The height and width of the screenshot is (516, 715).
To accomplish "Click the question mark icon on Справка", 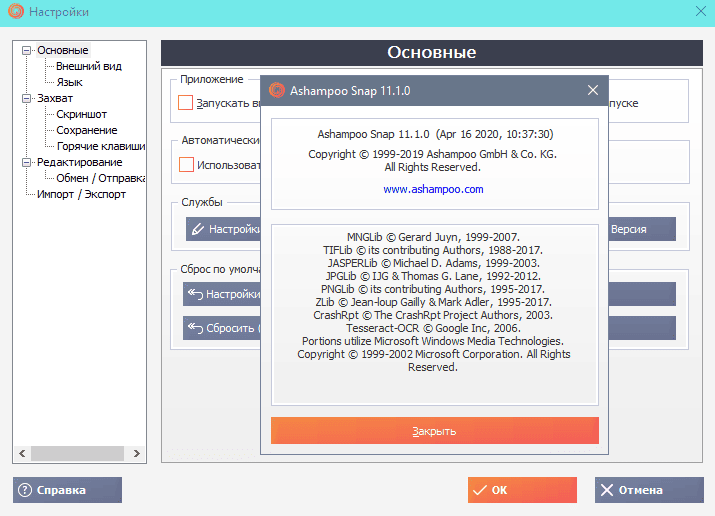I will tap(25, 490).
